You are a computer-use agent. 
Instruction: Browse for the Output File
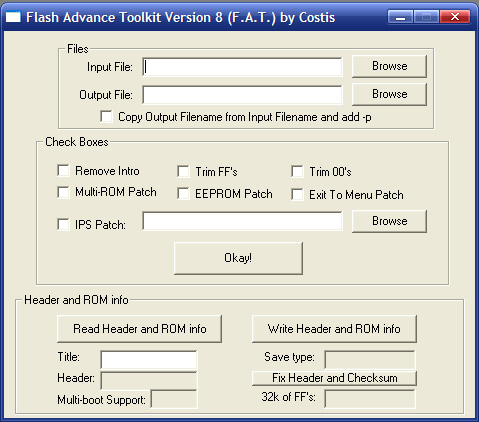click(389, 94)
